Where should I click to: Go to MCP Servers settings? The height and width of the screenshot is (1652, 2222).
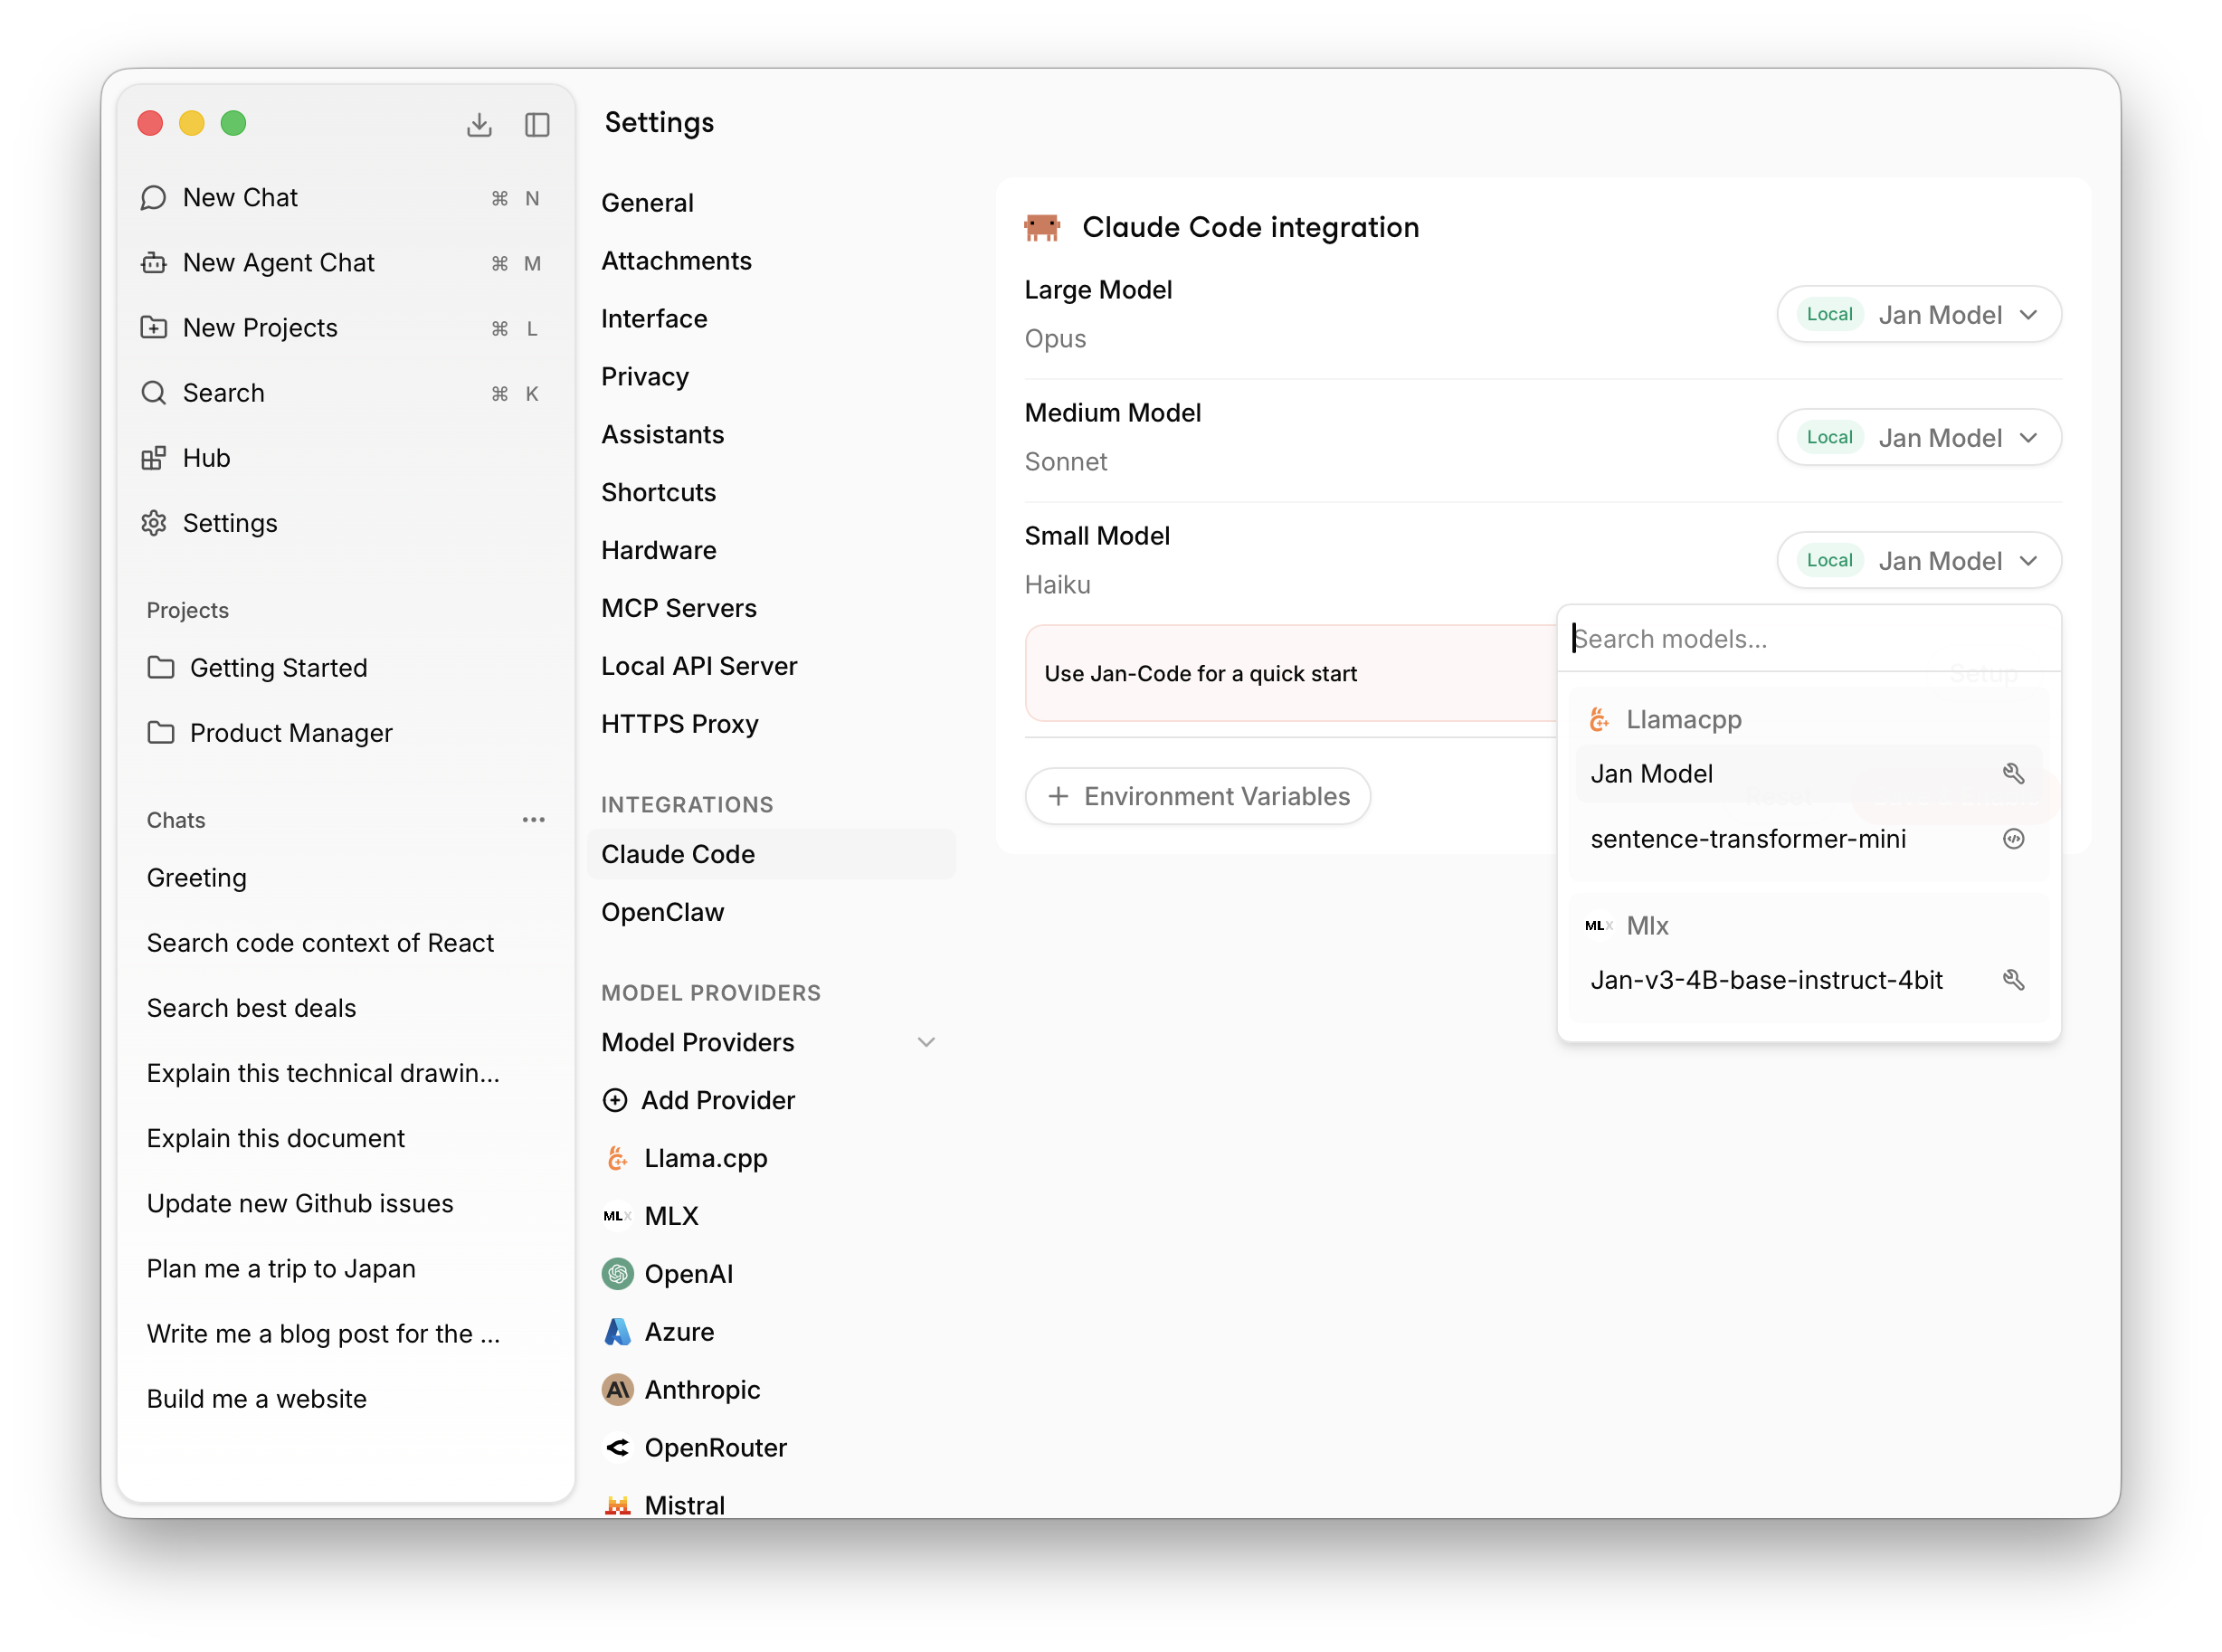pyautogui.click(x=678, y=608)
